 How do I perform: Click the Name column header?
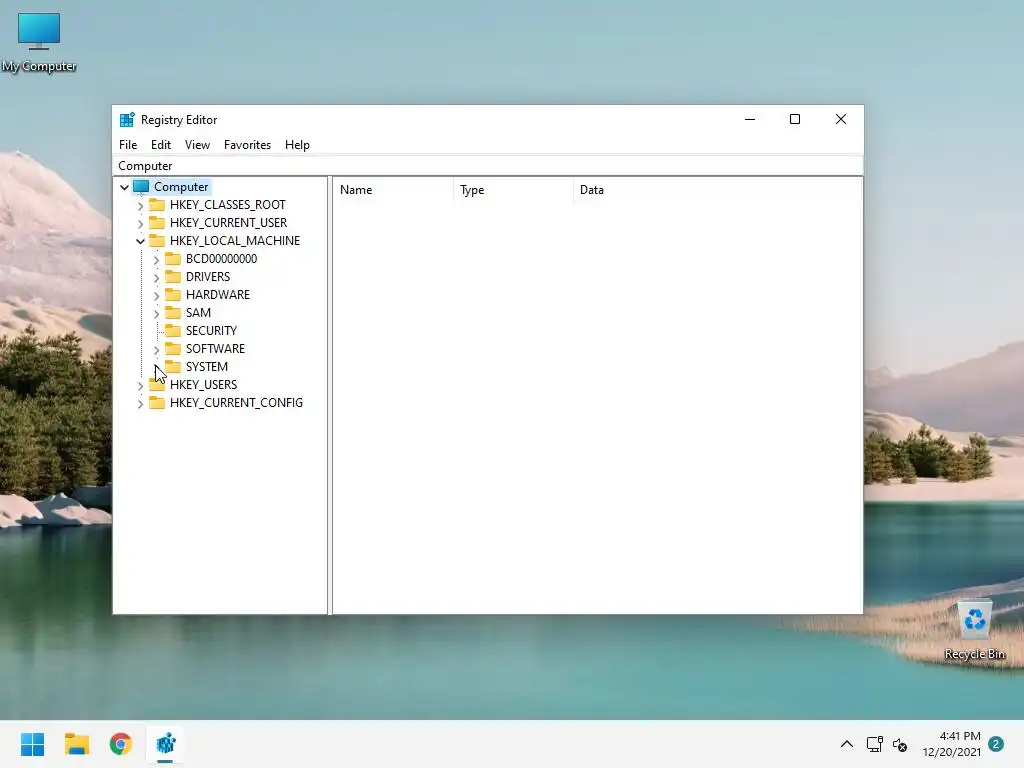click(393, 190)
